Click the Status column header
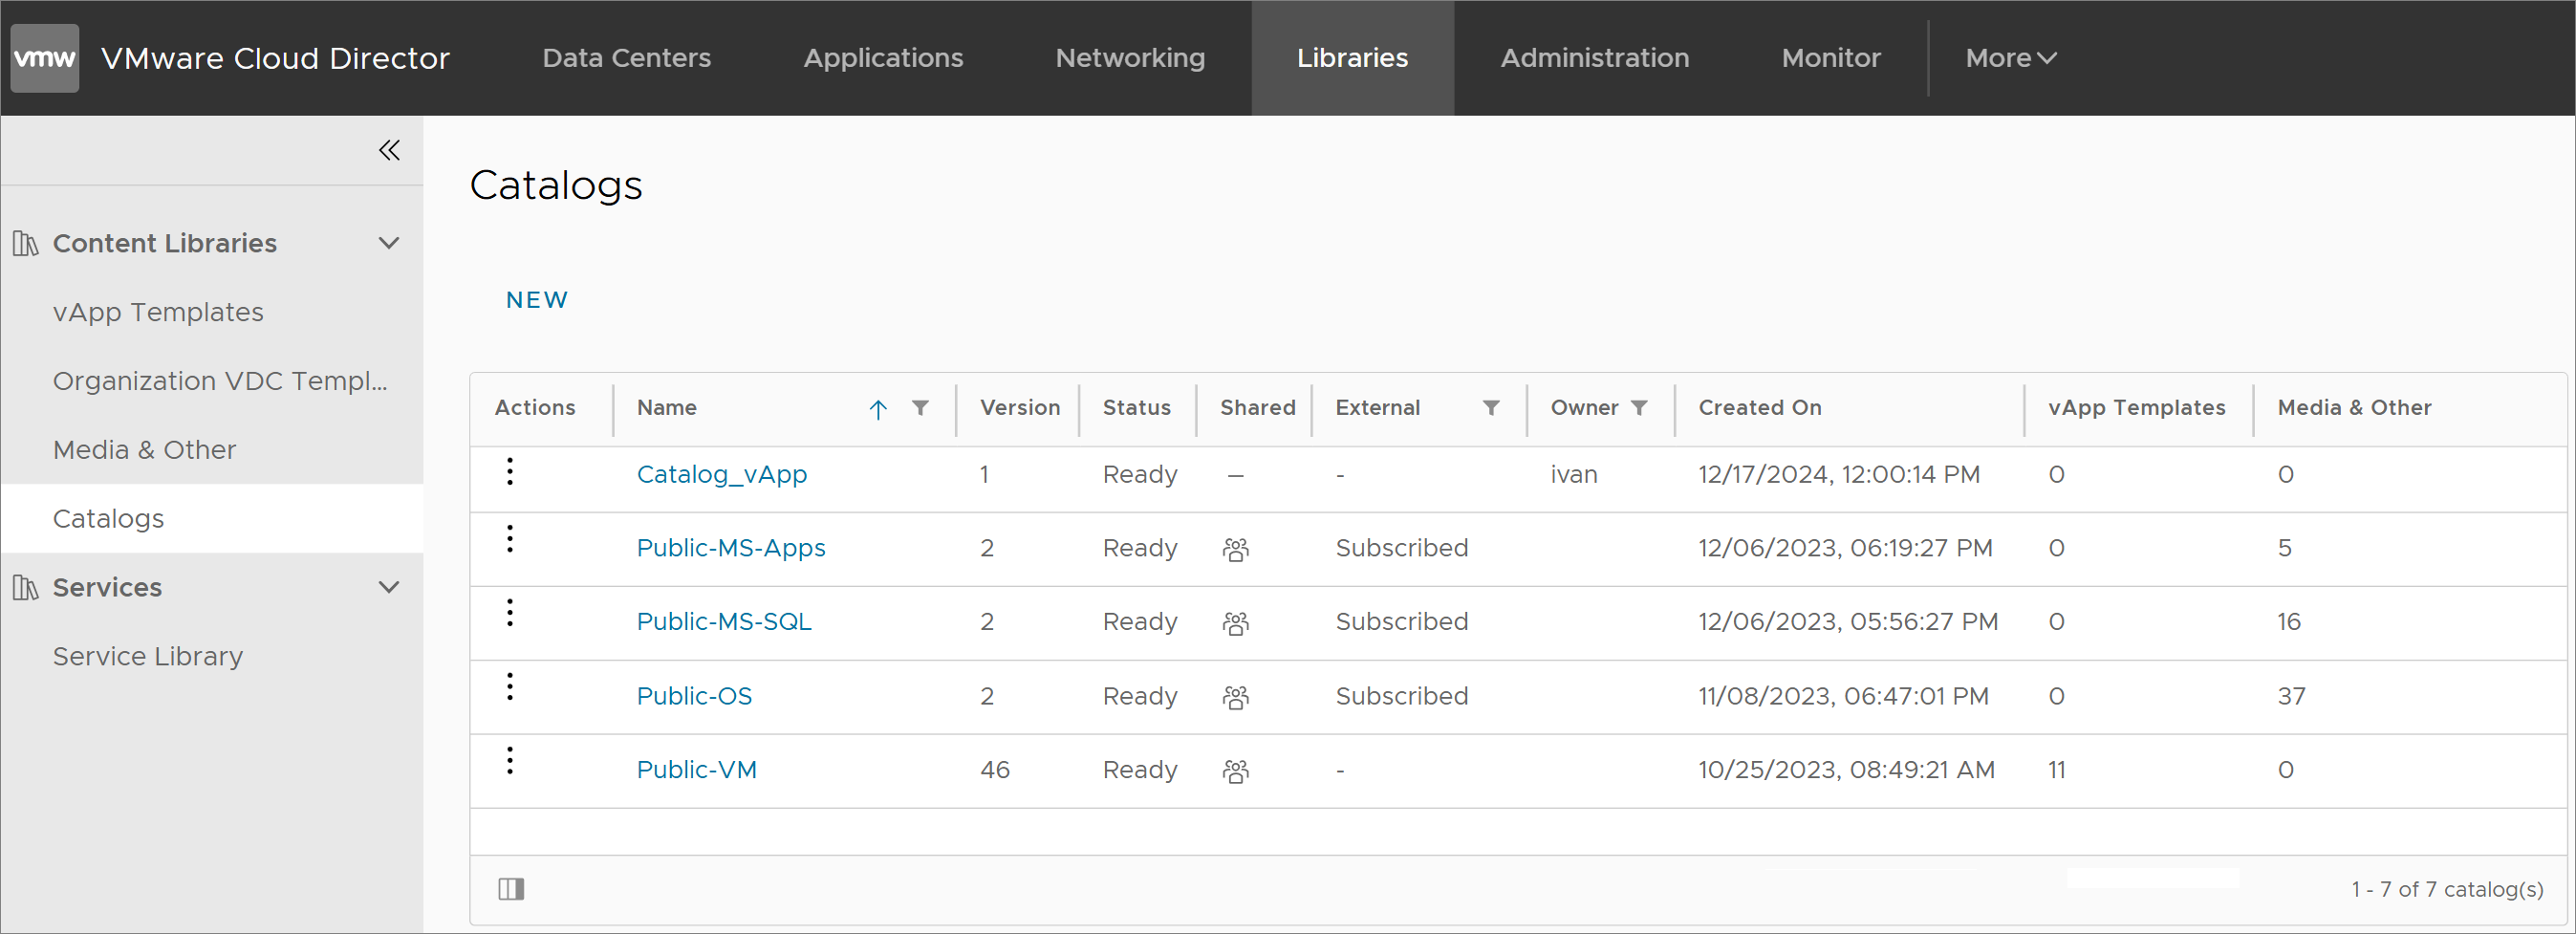This screenshot has width=2576, height=934. coord(1137,408)
